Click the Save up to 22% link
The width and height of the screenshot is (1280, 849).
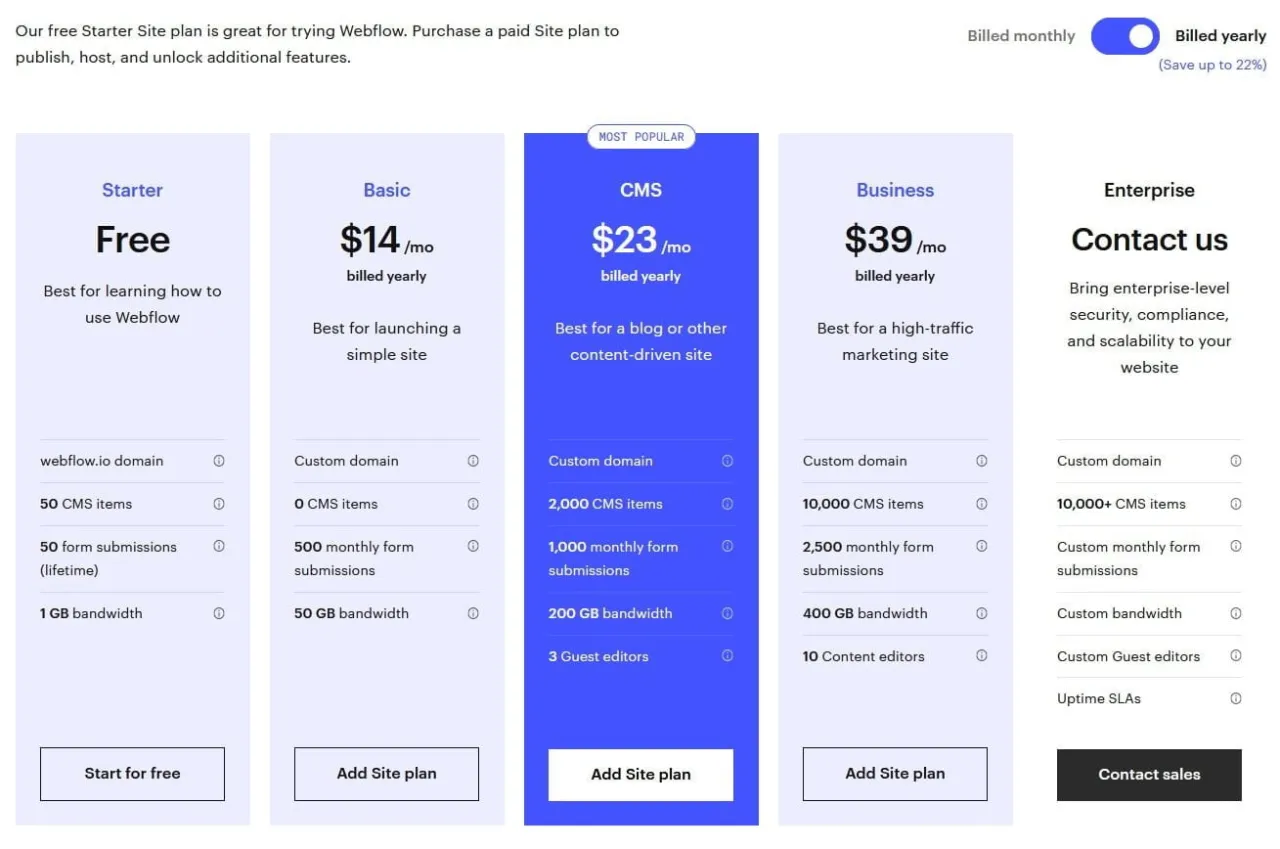coord(1212,63)
